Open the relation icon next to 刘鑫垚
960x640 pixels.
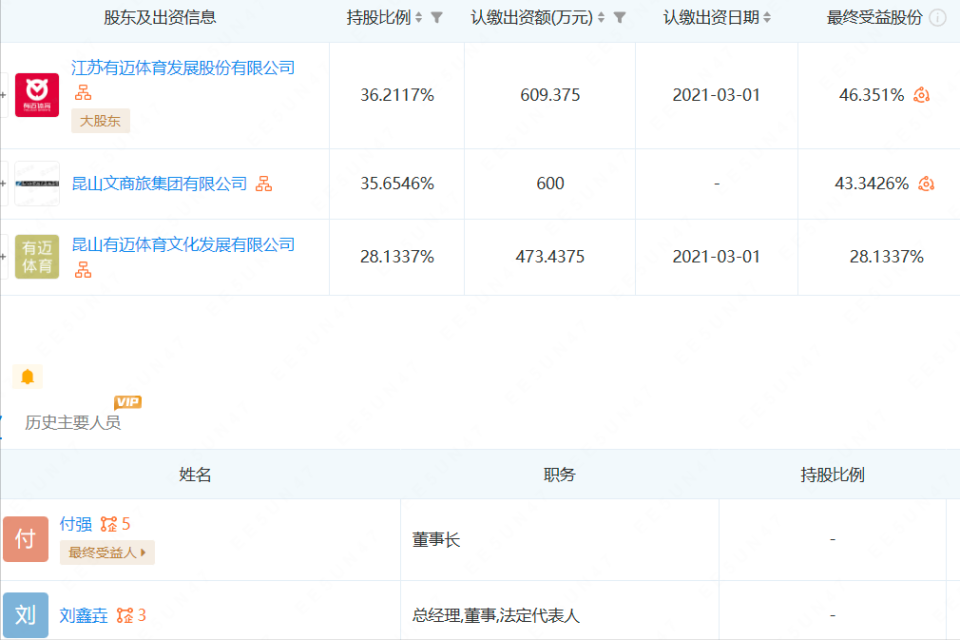point(125,615)
